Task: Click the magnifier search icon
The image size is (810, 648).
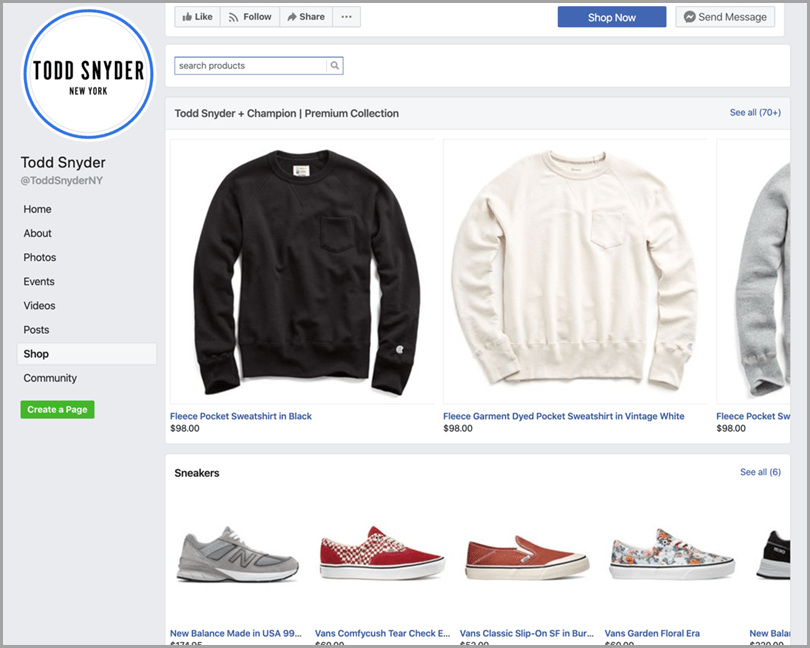Action: (335, 66)
